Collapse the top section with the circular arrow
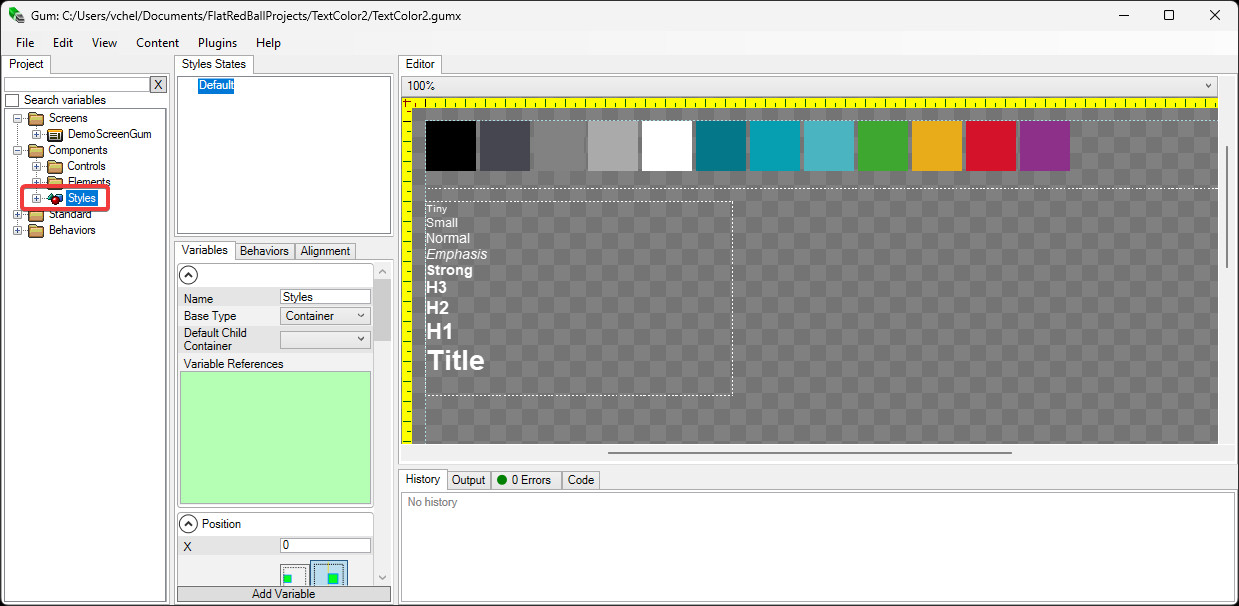 click(188, 275)
